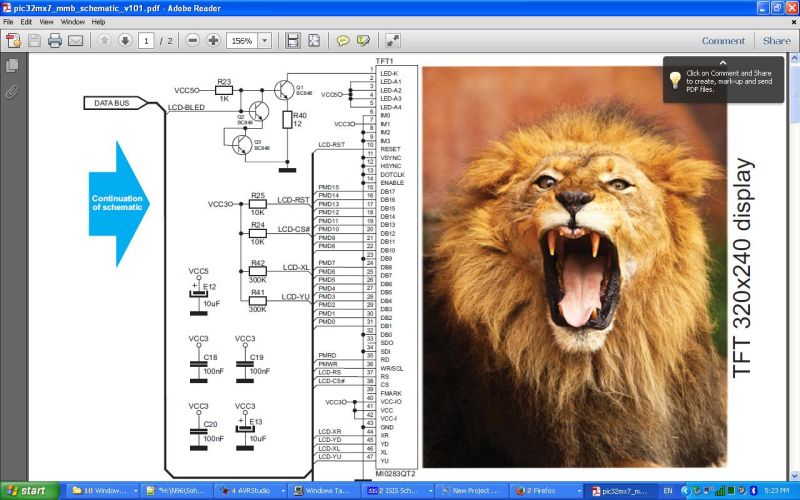Image resolution: width=800 pixels, height=500 pixels.
Task: Open the Comment pane
Action: click(723, 41)
